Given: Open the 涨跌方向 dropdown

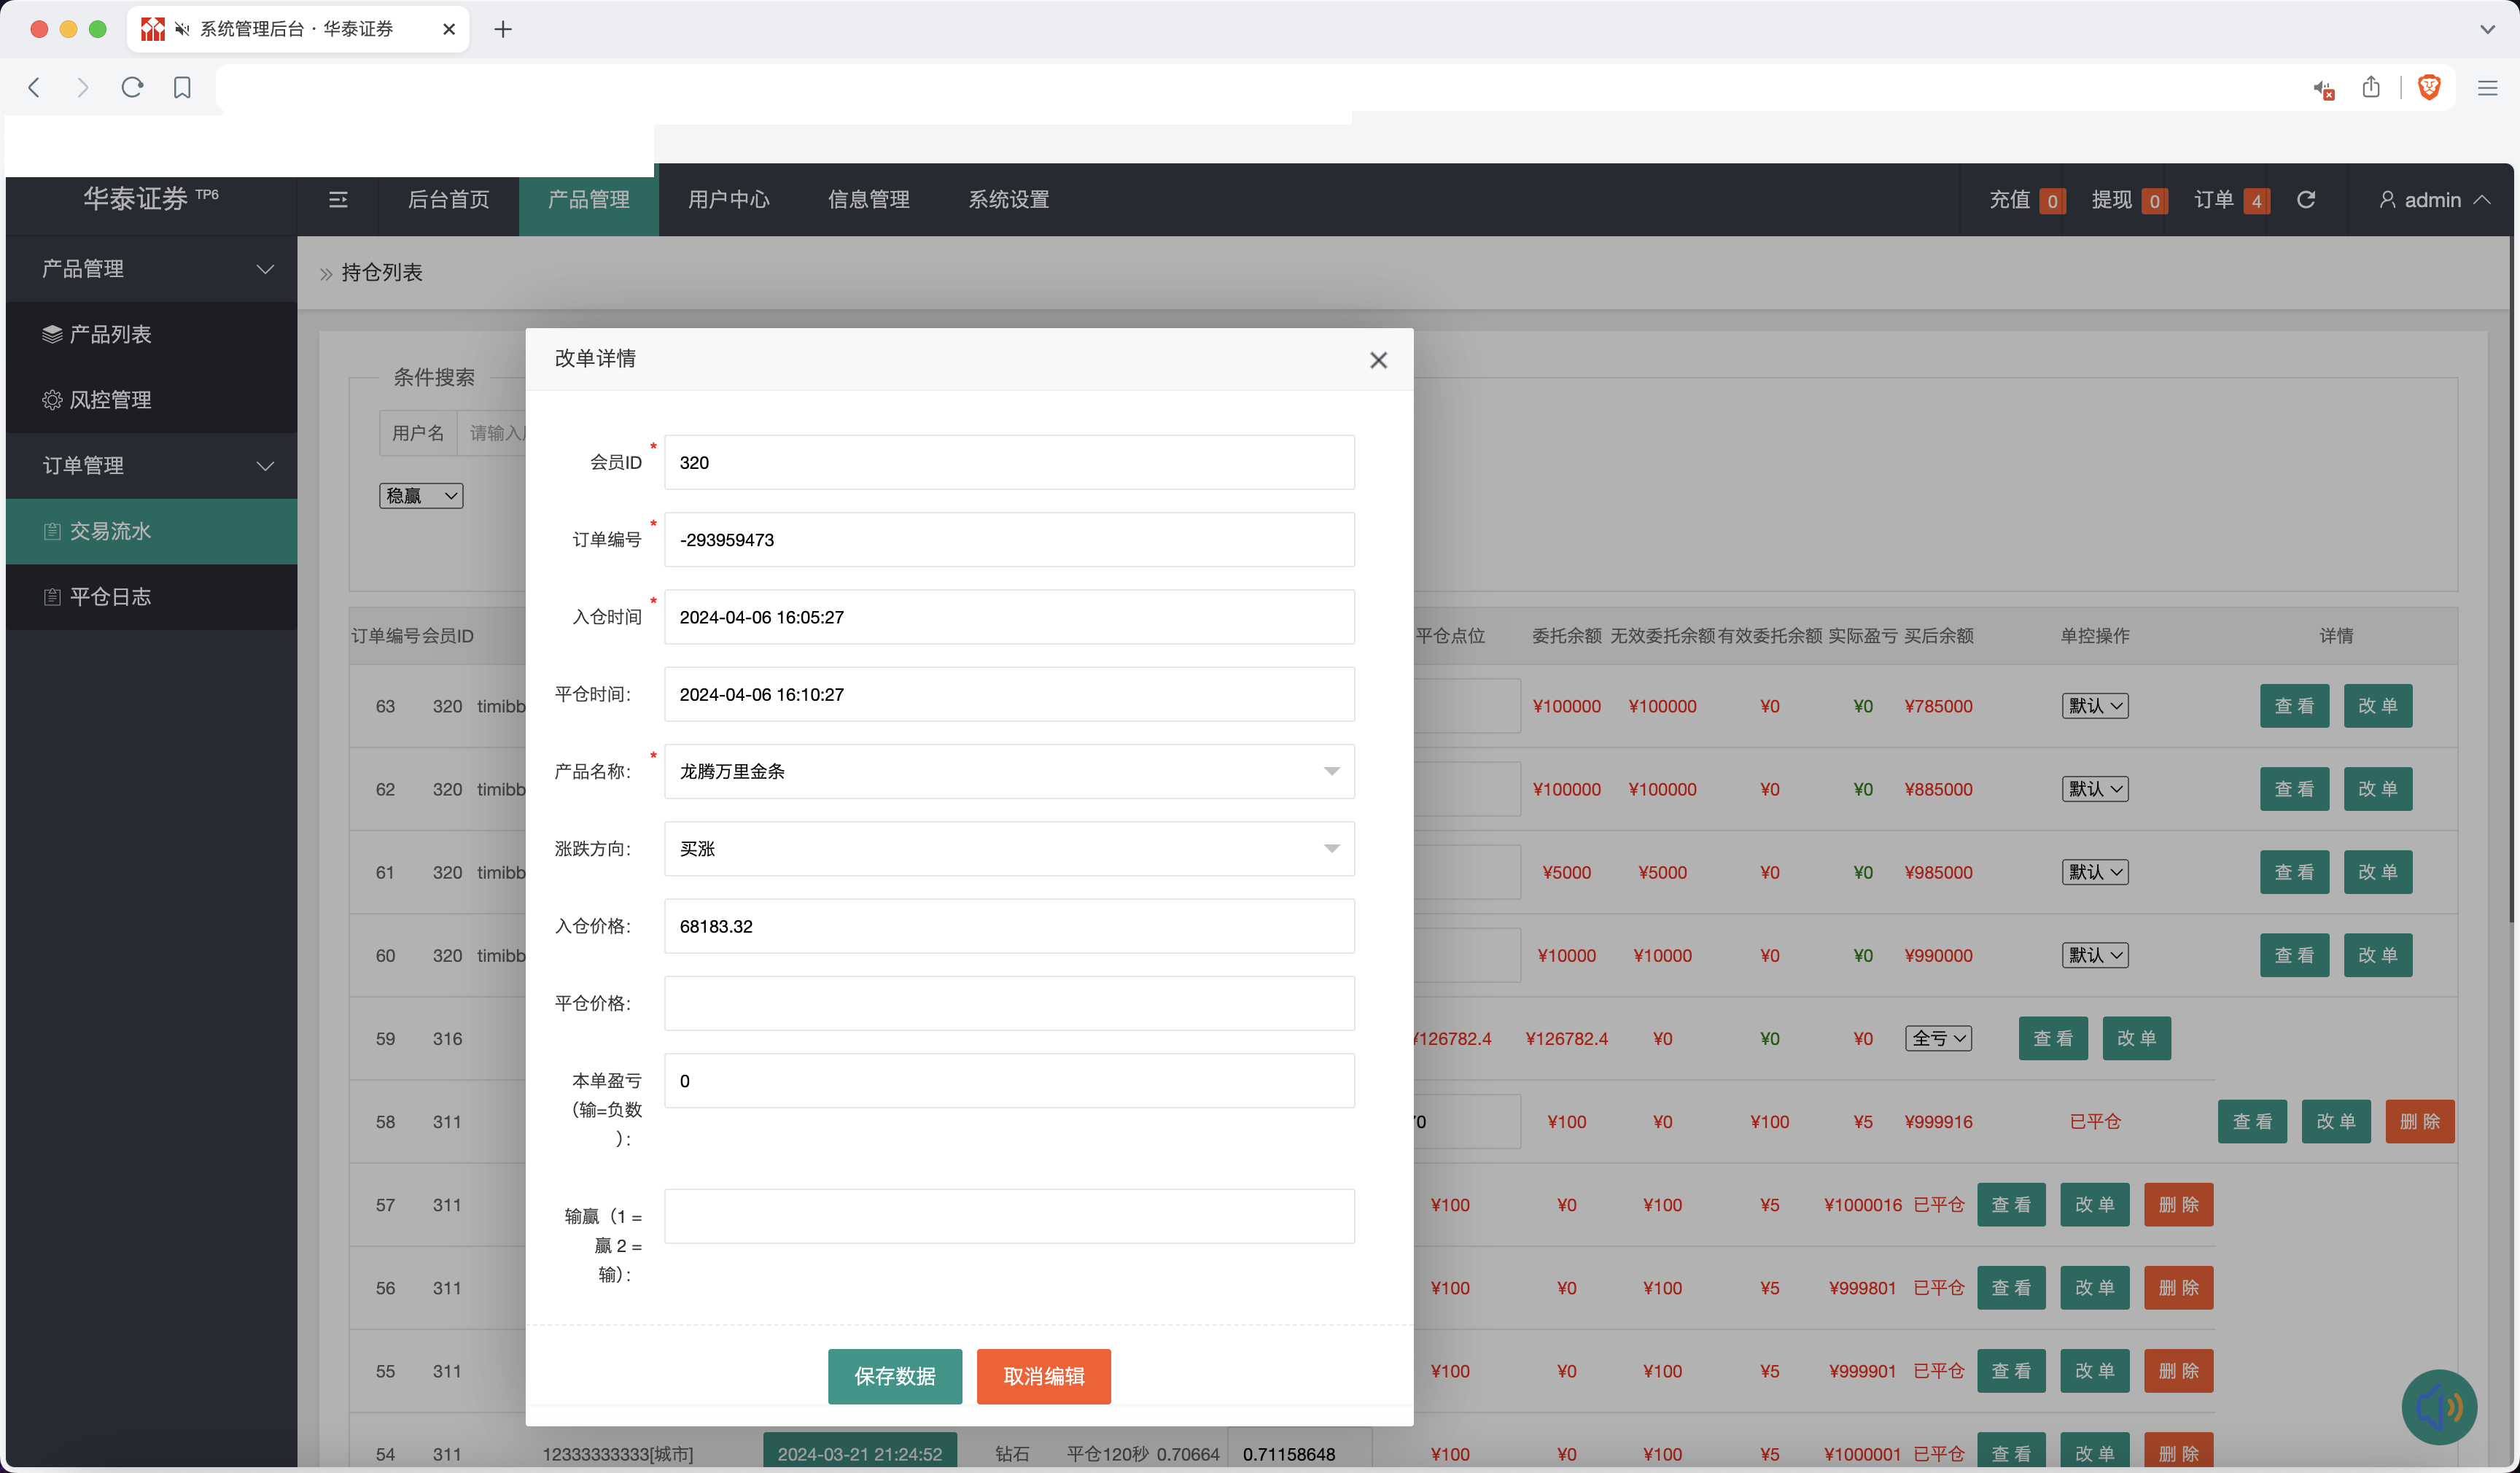Looking at the screenshot, I should click(1009, 848).
